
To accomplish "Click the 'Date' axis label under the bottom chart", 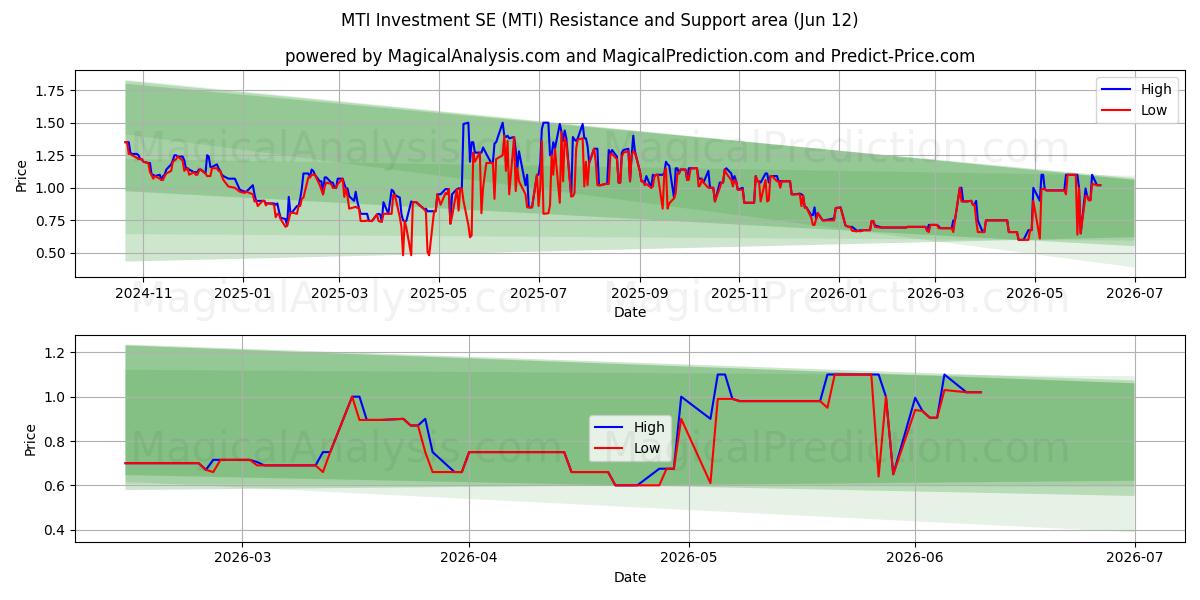I will (630, 577).
